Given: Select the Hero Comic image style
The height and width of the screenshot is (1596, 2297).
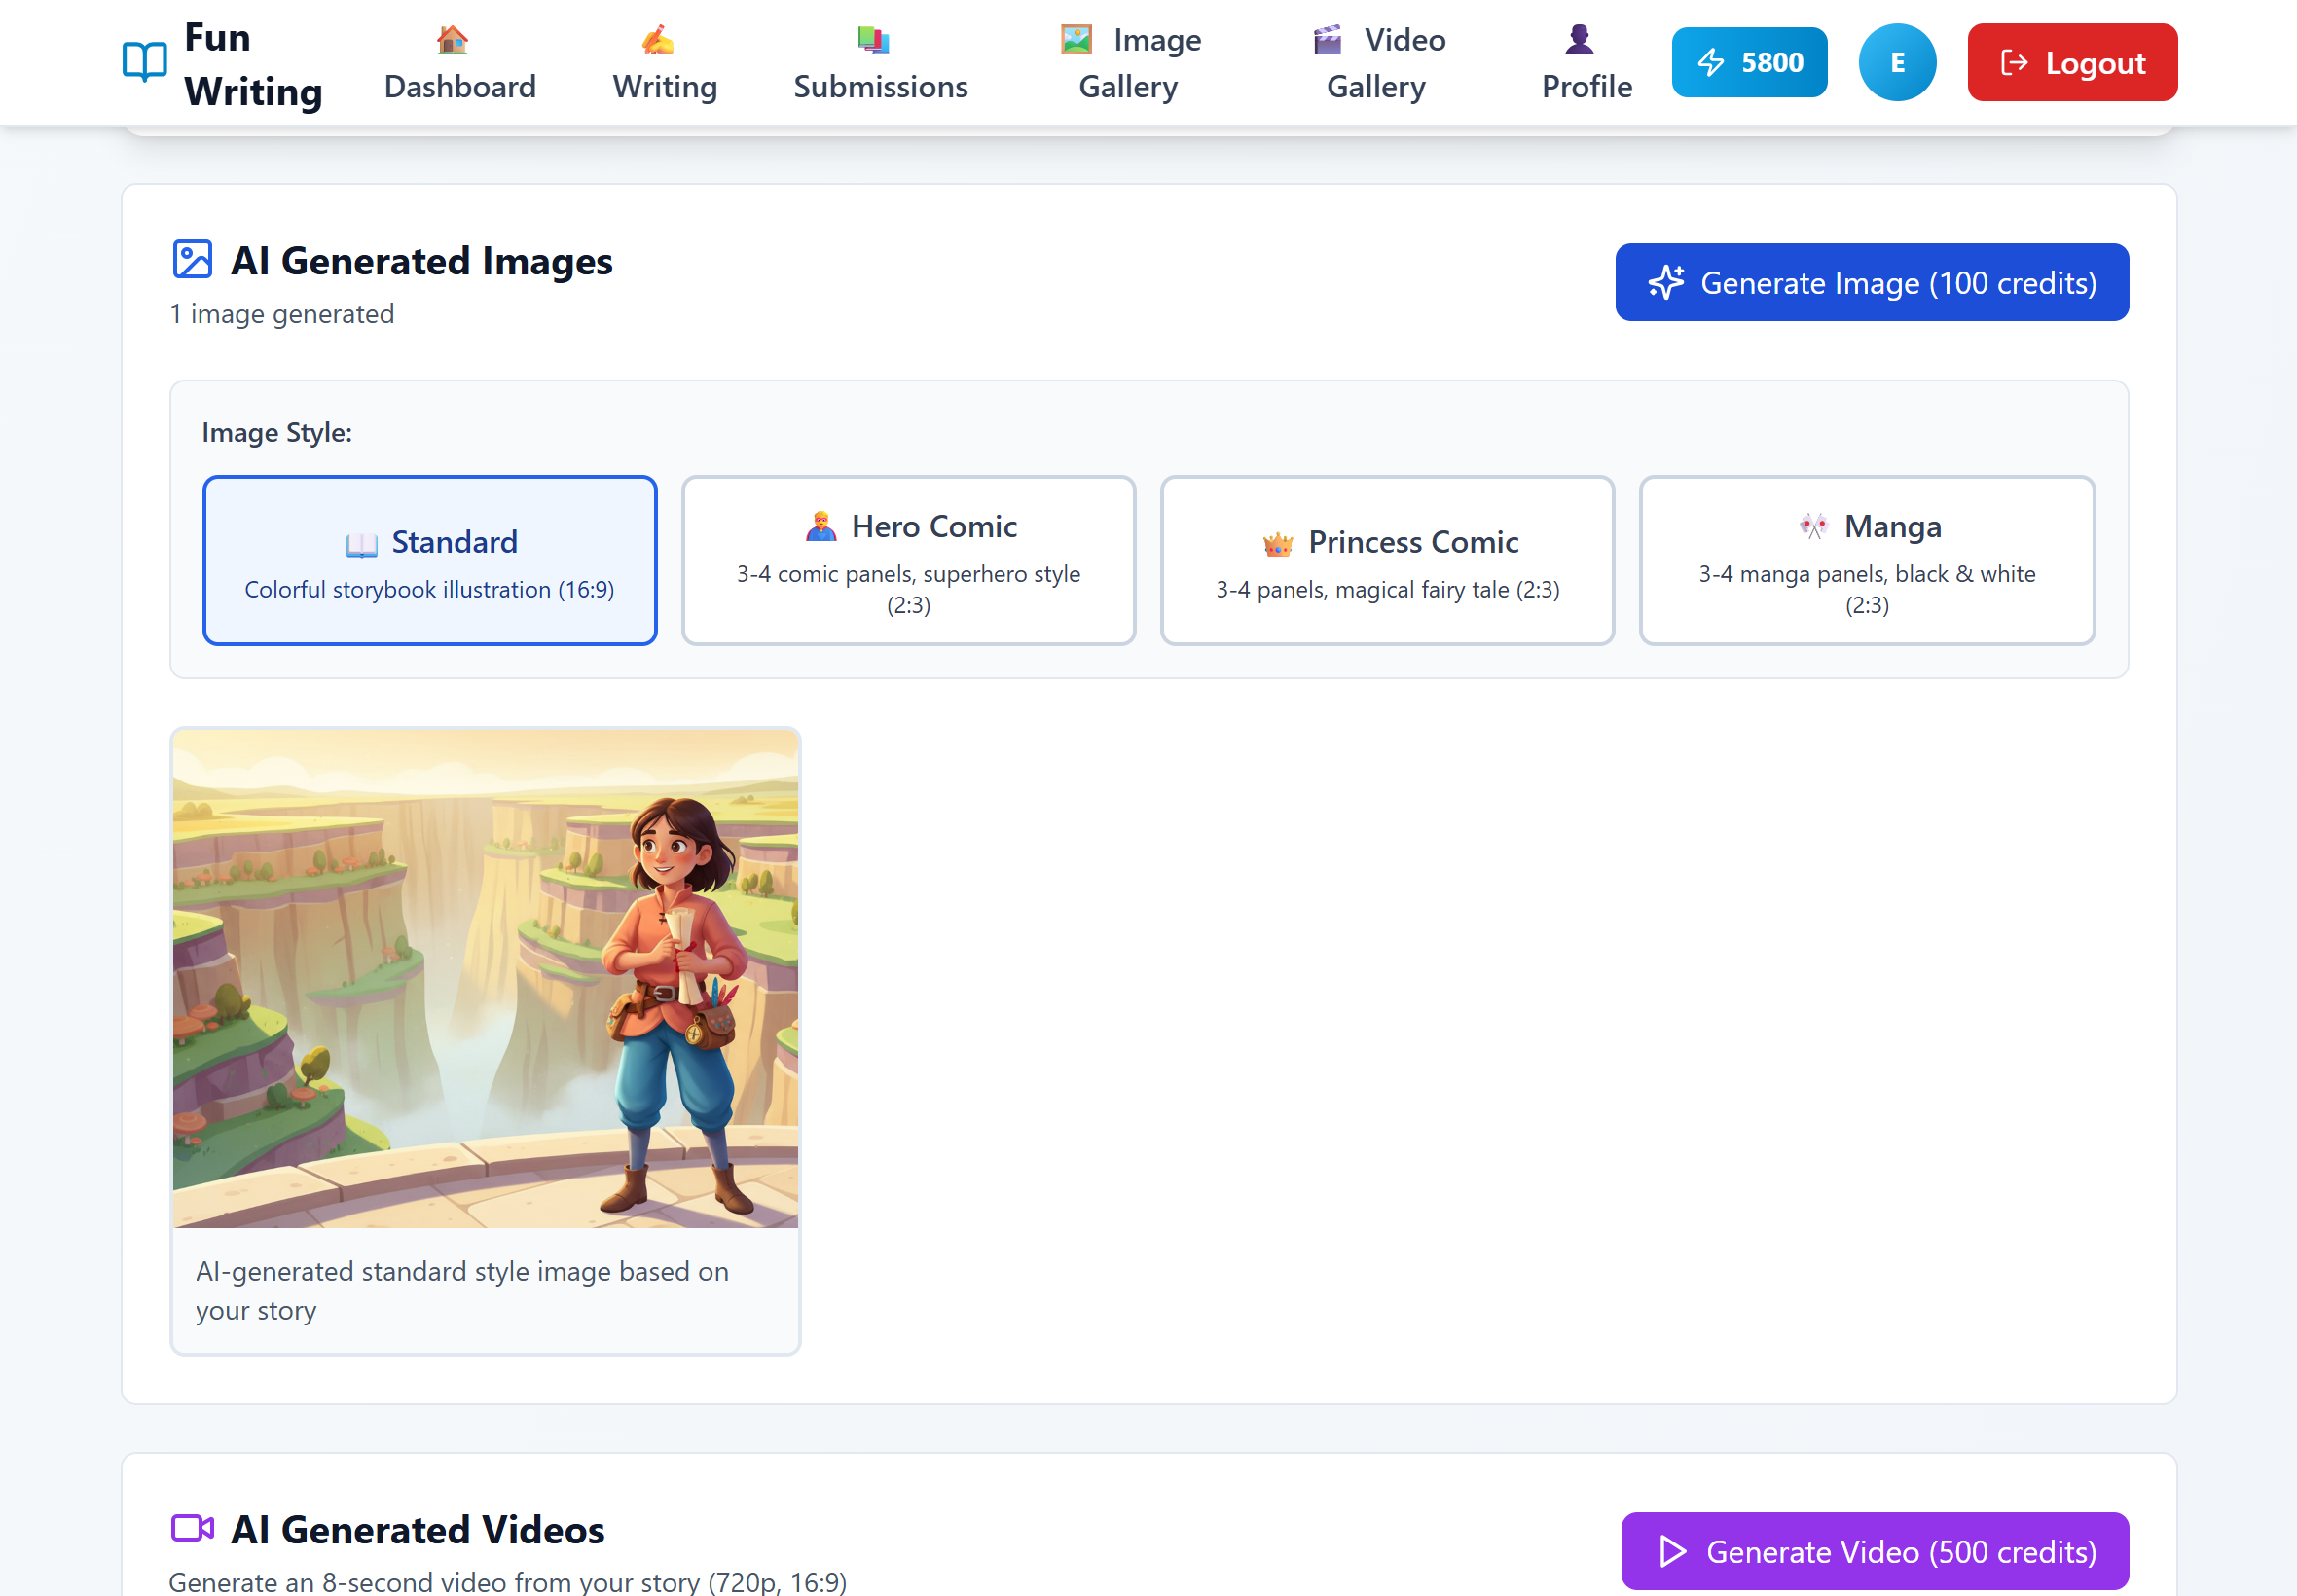Looking at the screenshot, I should 908,561.
